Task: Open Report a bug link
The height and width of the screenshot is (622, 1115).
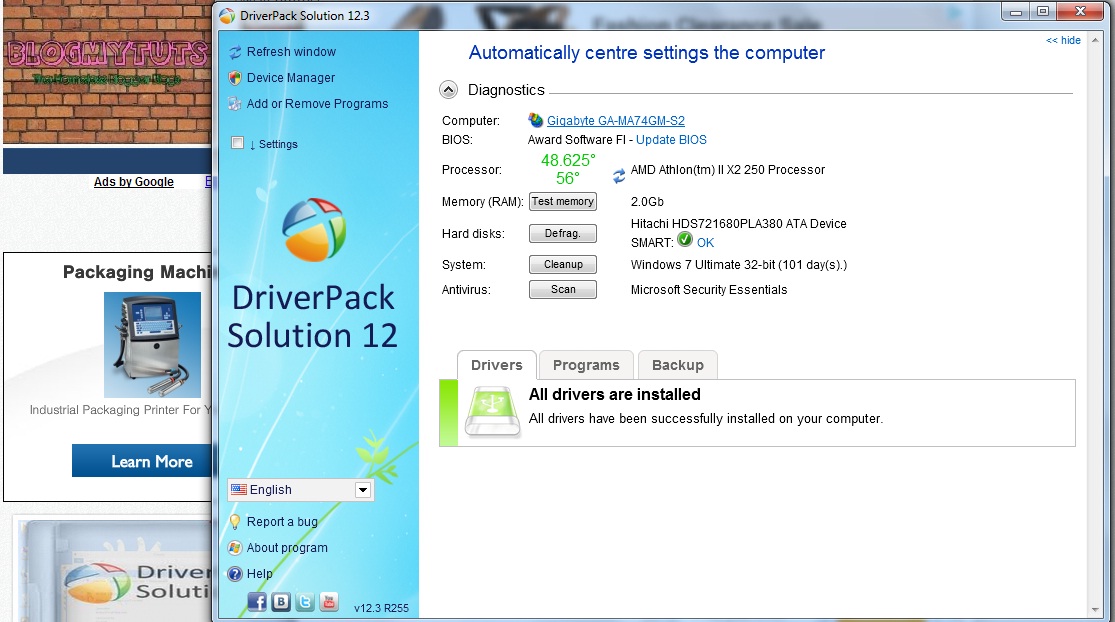Action: pos(282,522)
